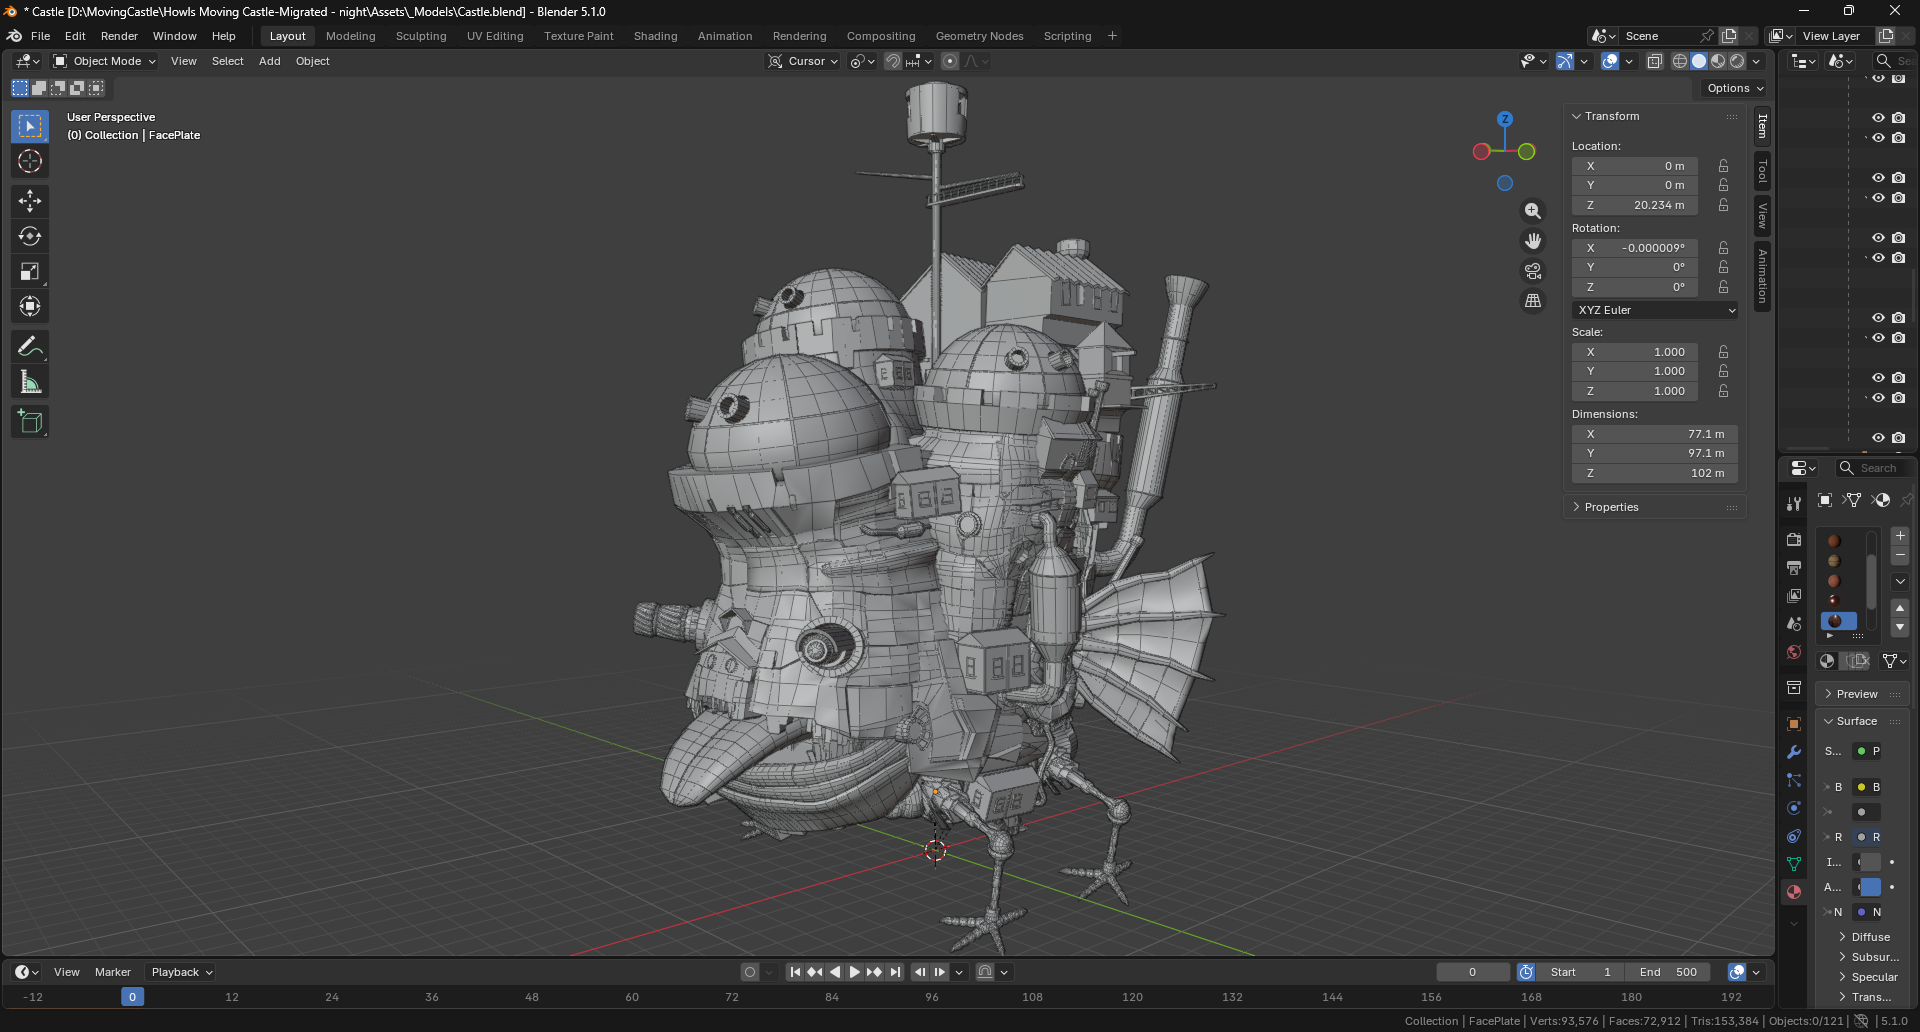The image size is (1920, 1032).
Task: Switch to wireframe viewport shading
Action: click(x=1680, y=61)
